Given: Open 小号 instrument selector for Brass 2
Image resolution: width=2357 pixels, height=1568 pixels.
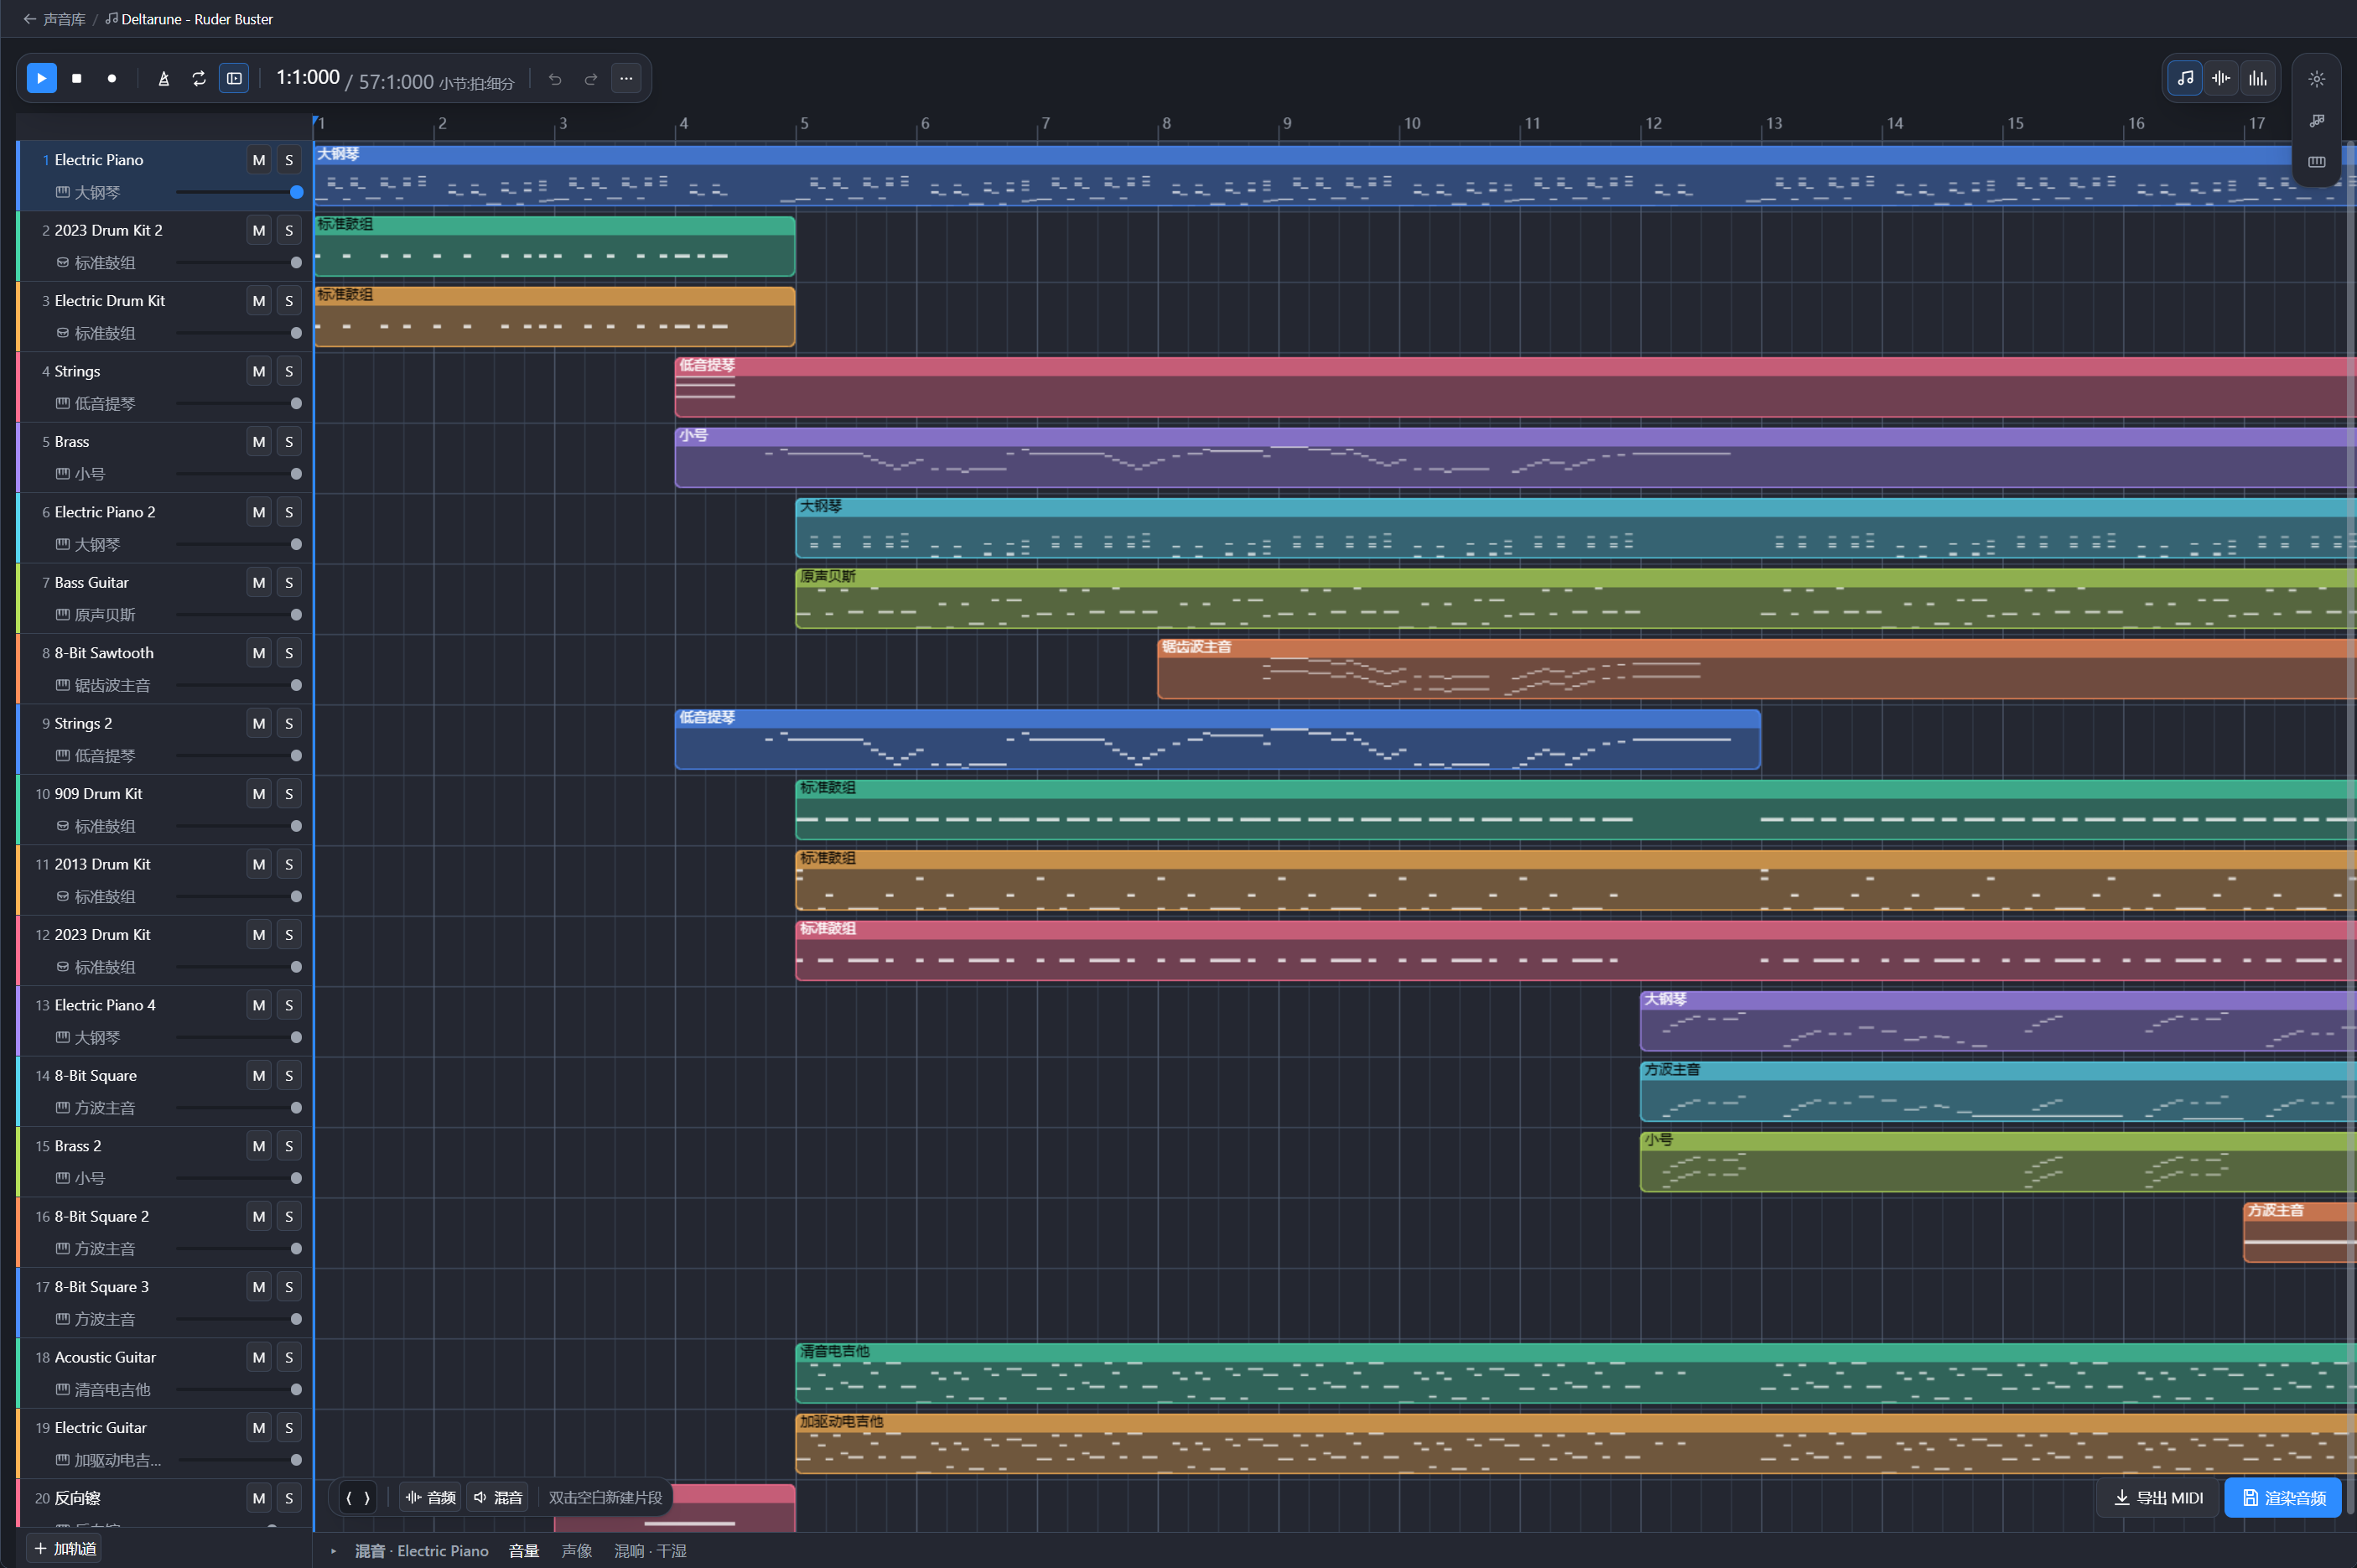Looking at the screenshot, I should coord(80,1179).
